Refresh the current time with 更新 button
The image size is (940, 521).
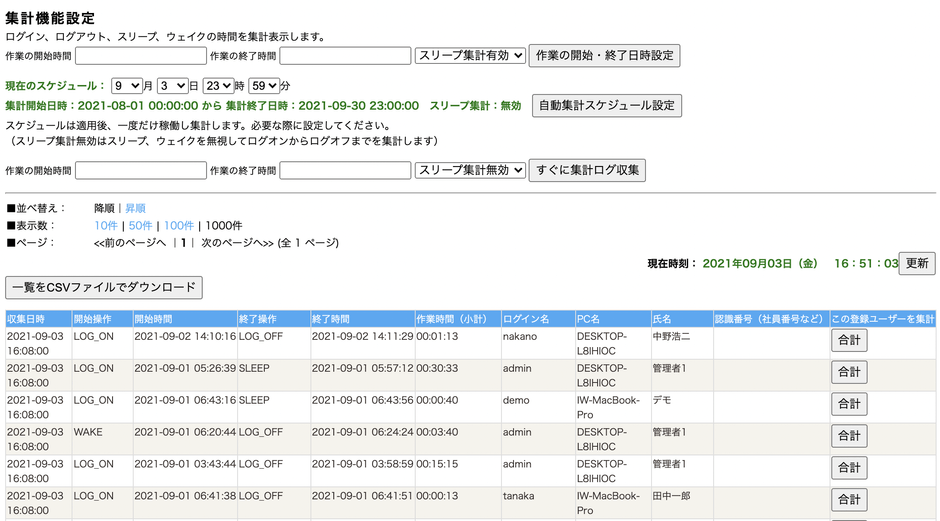pyautogui.click(x=917, y=264)
